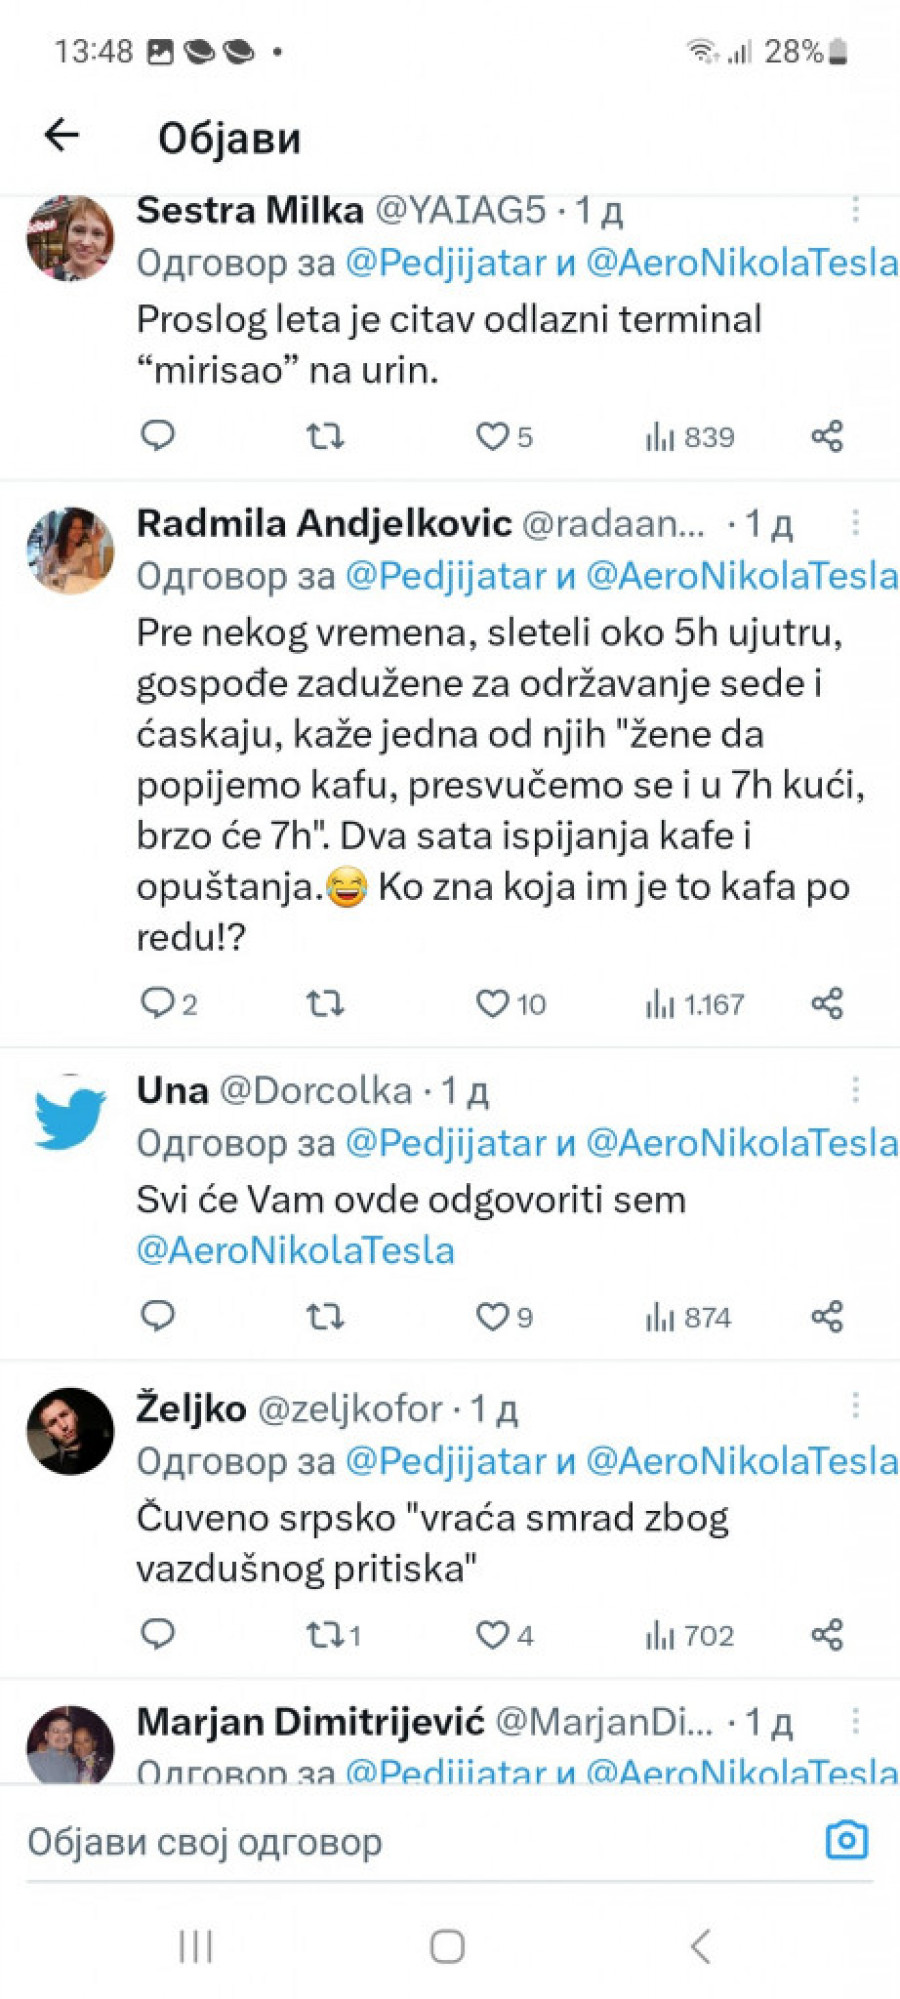Image resolution: width=900 pixels, height=1999 pixels.
Task: Retweet Željko's reply
Action: click(325, 1635)
